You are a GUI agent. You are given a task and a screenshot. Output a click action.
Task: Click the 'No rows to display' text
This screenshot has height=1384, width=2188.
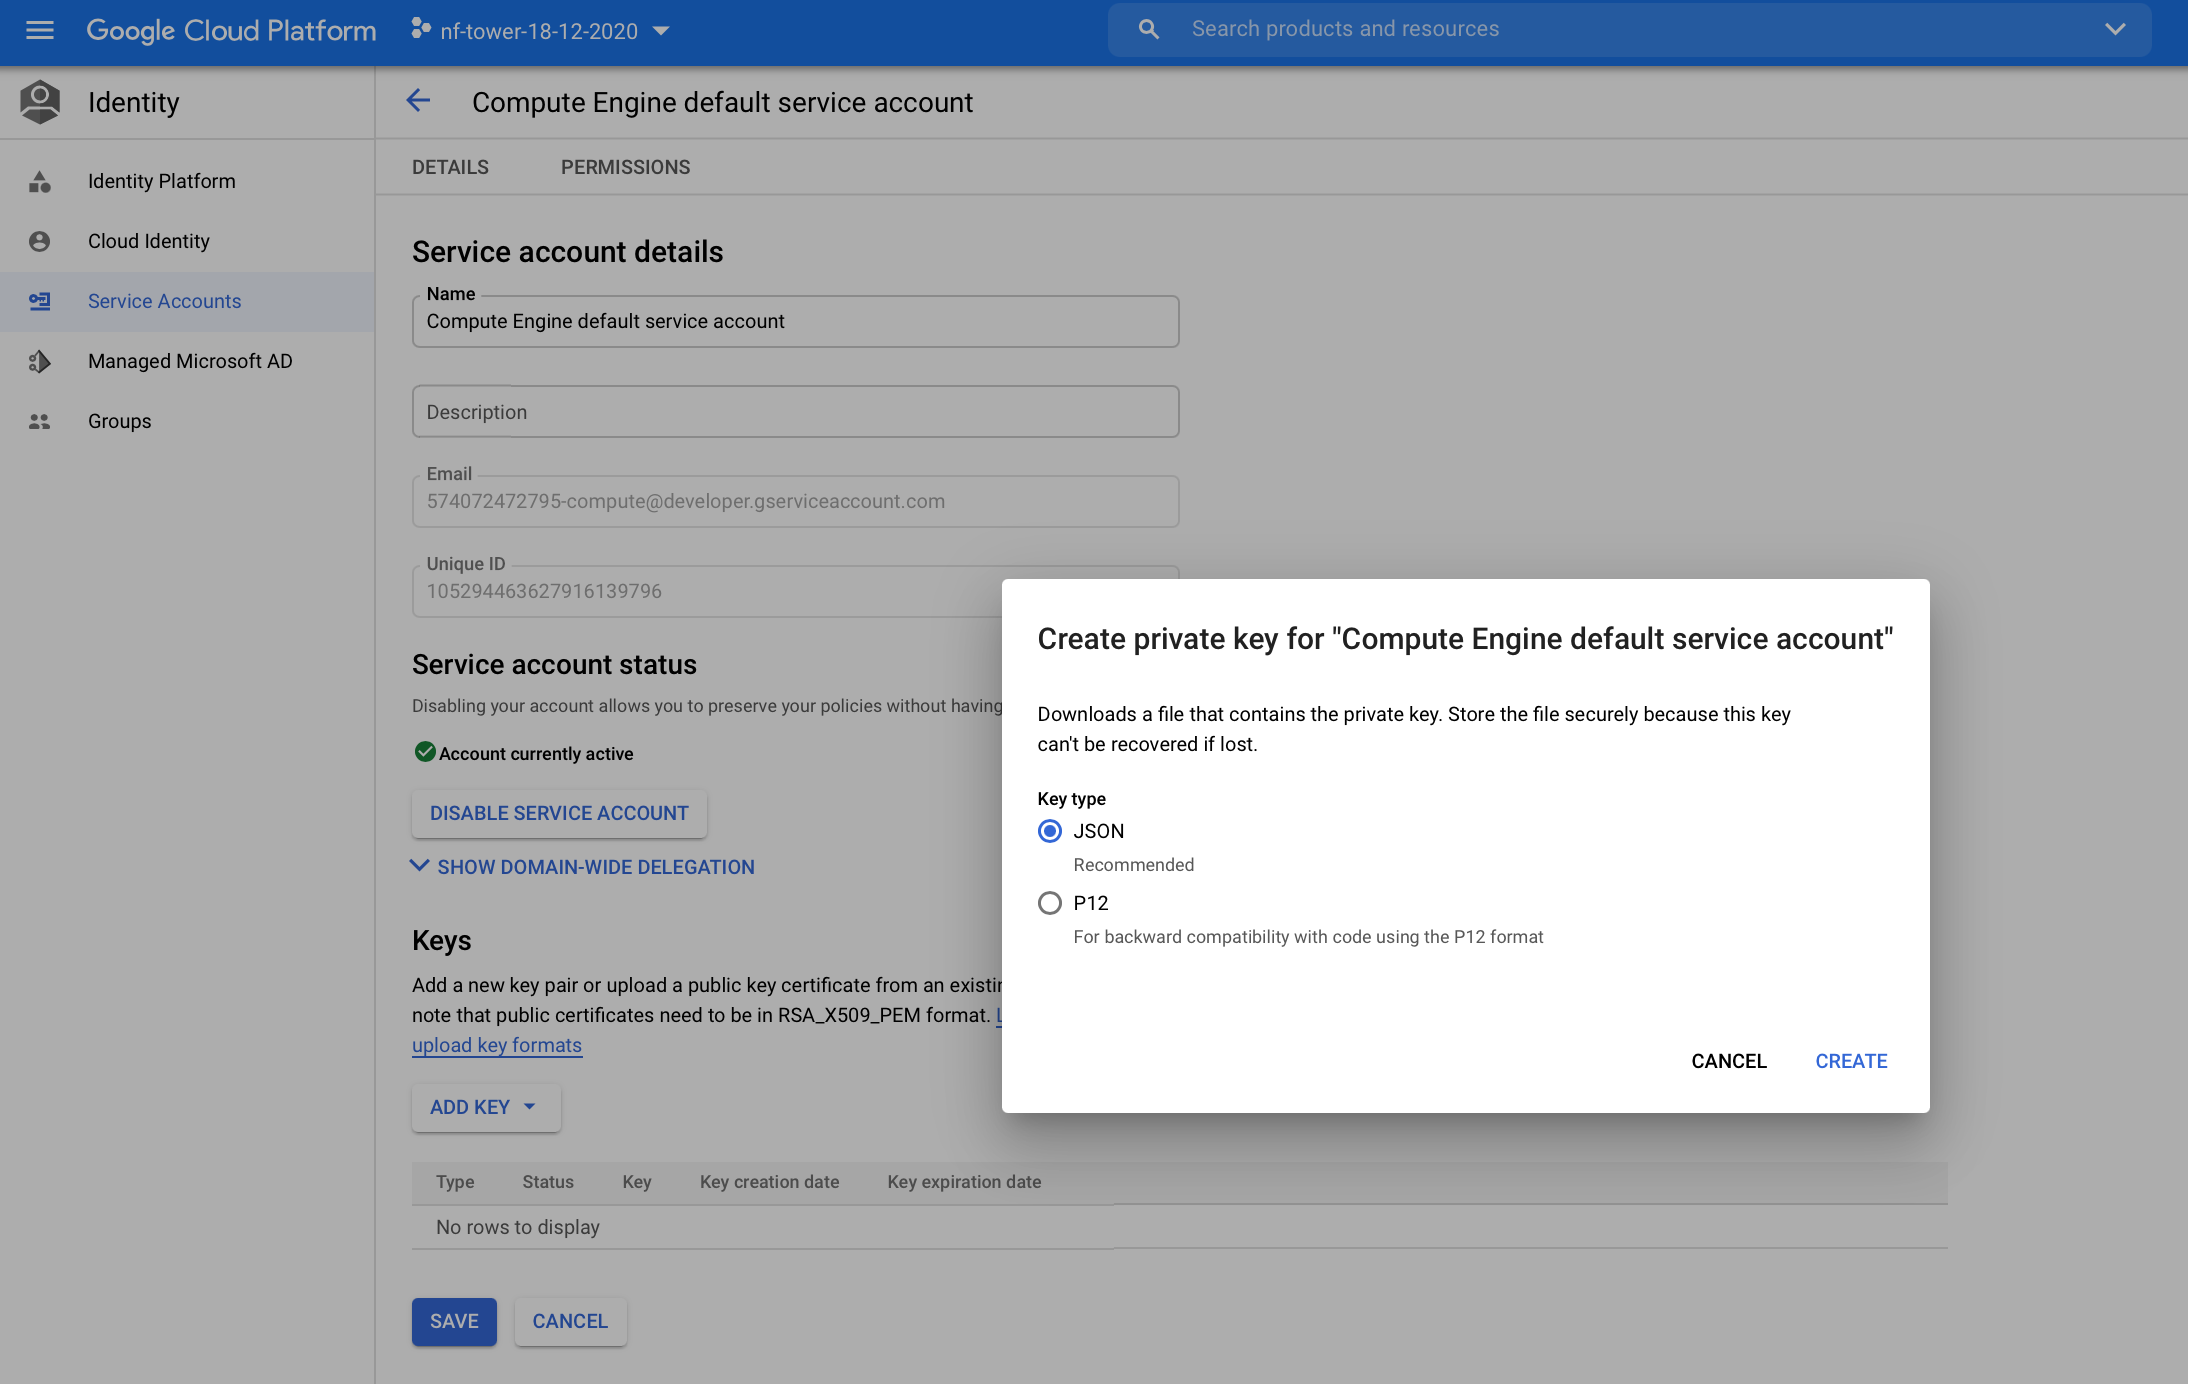pos(518,1227)
